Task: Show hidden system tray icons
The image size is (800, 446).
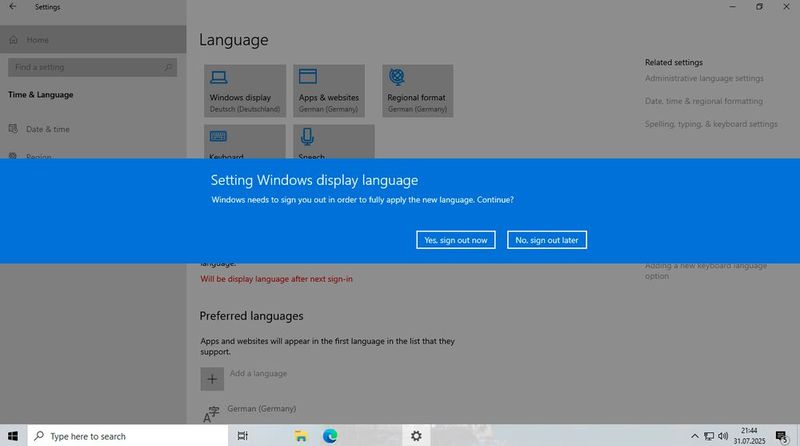Action: [694, 436]
